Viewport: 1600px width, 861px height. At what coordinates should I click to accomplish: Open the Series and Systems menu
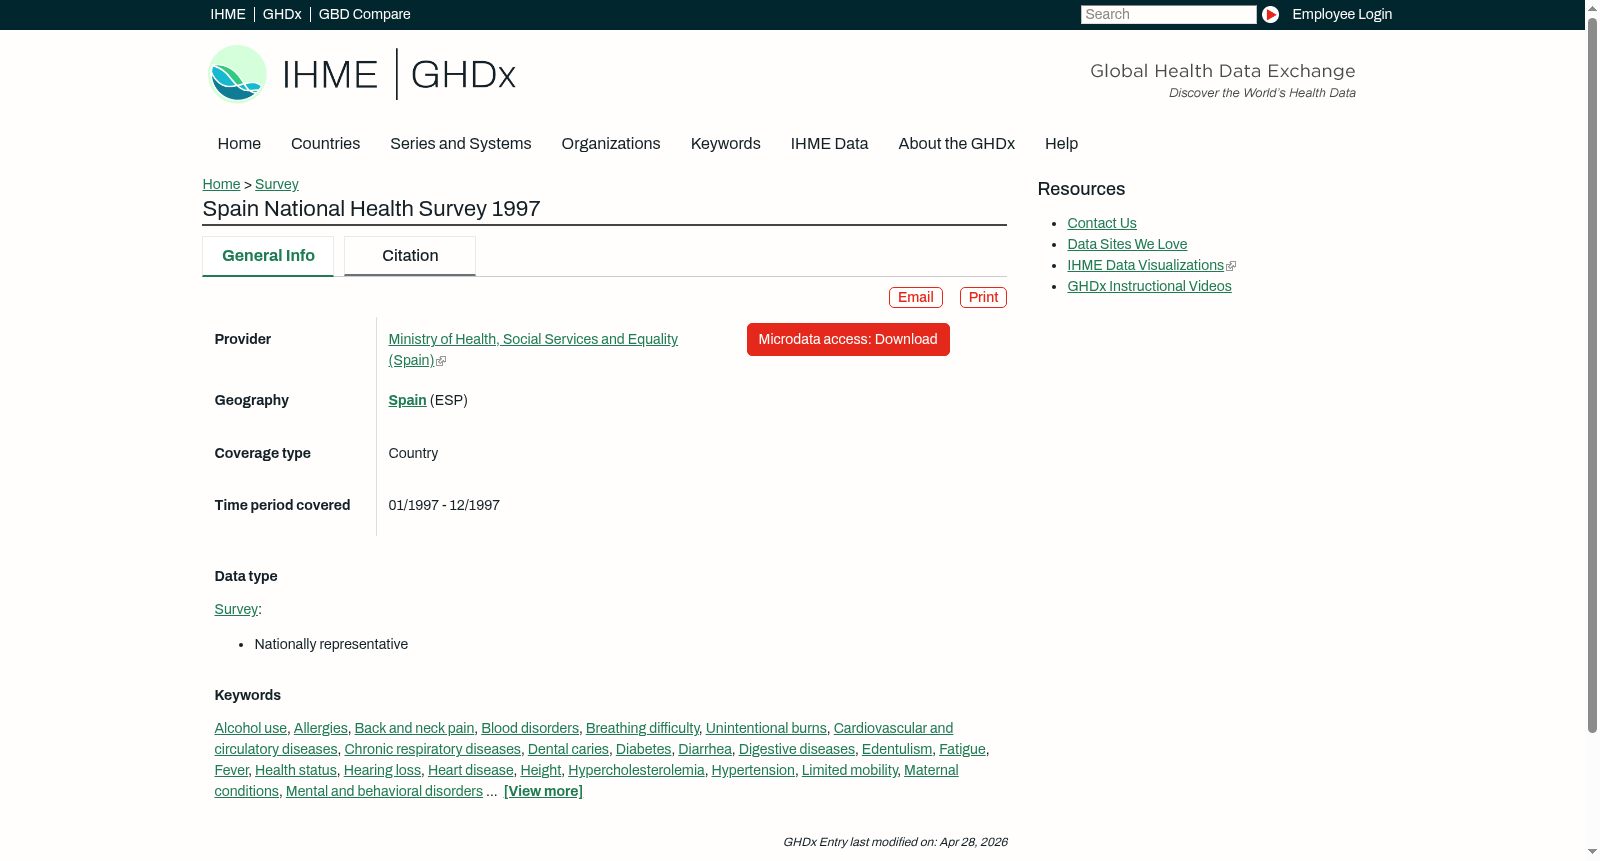click(461, 144)
